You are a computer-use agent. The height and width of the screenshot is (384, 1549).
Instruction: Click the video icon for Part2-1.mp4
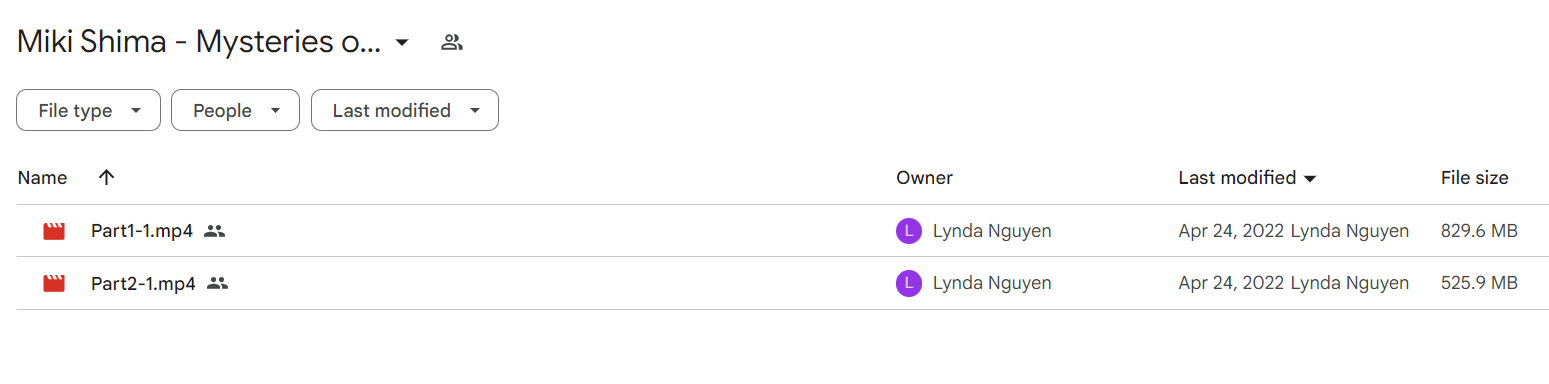click(x=54, y=283)
